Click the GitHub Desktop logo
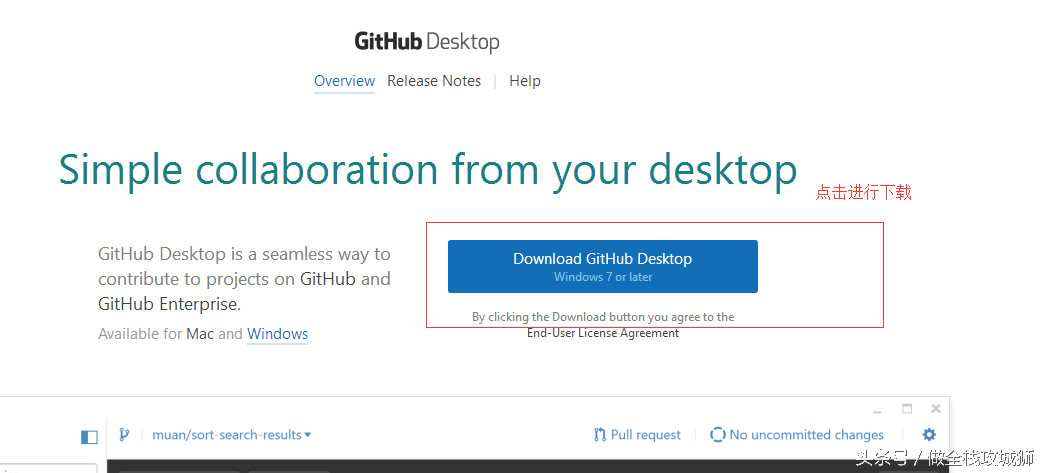This screenshot has height=473, width=1044. click(x=427, y=42)
